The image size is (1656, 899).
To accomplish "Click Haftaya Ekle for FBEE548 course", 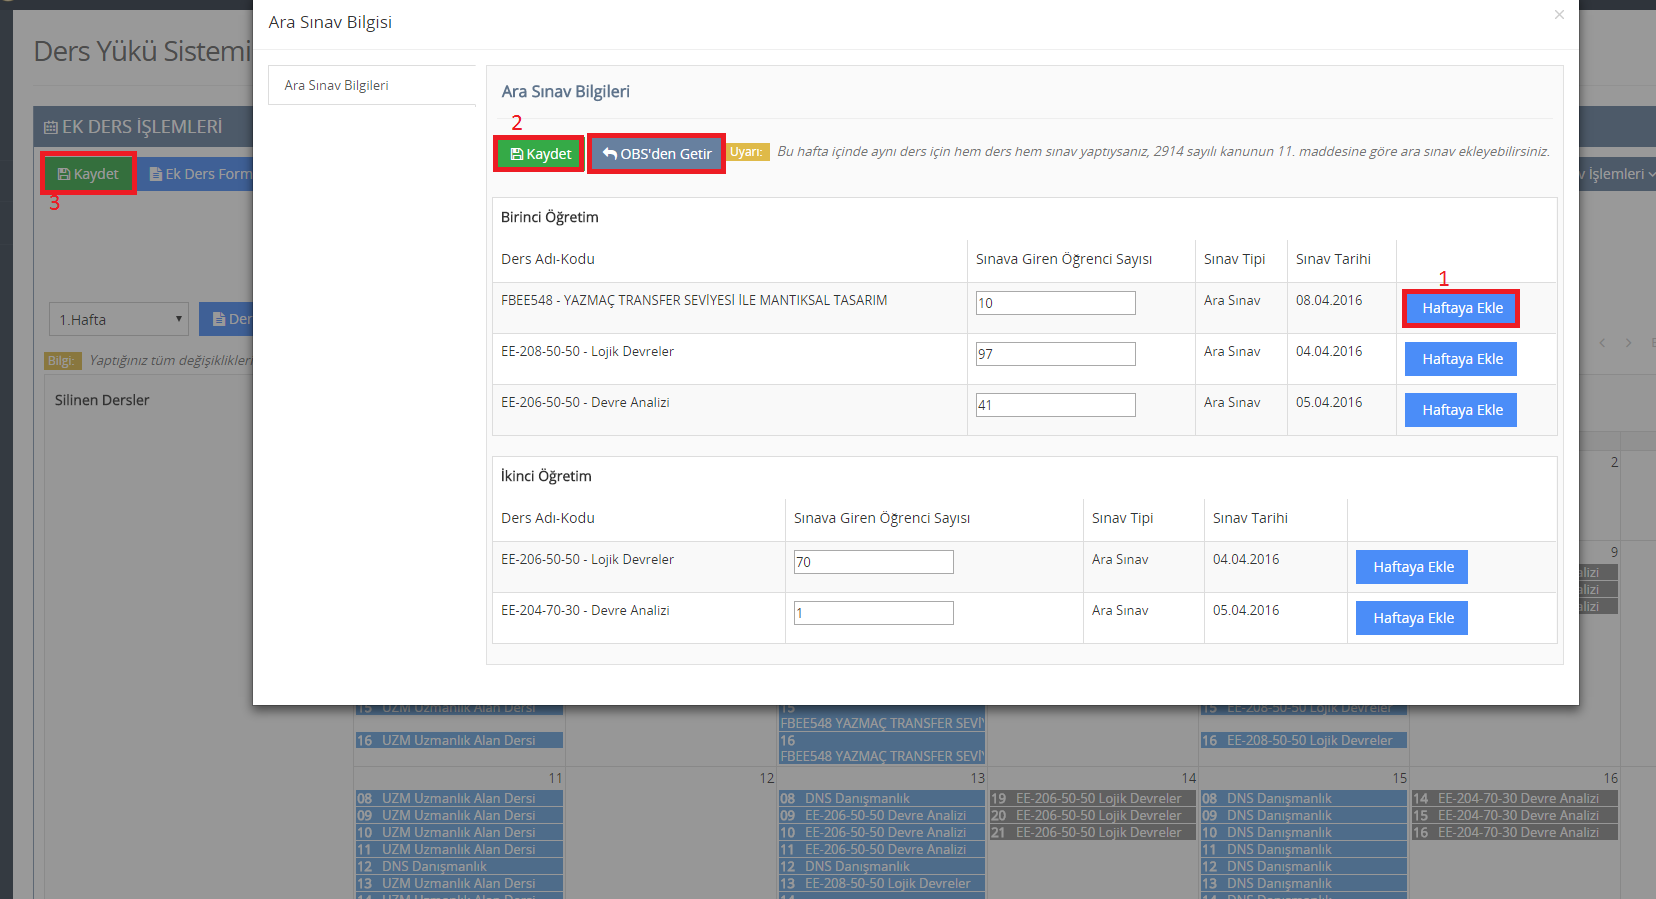I will tap(1461, 308).
